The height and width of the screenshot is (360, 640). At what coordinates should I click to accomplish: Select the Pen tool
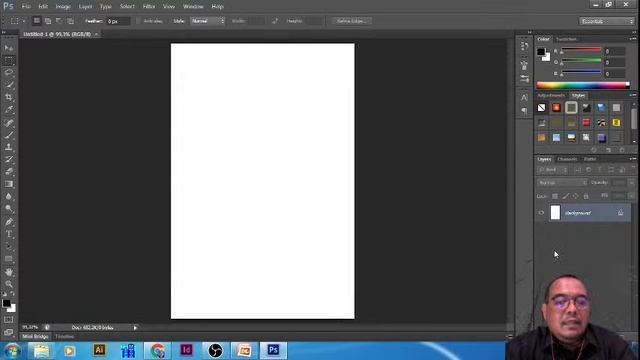(9, 222)
